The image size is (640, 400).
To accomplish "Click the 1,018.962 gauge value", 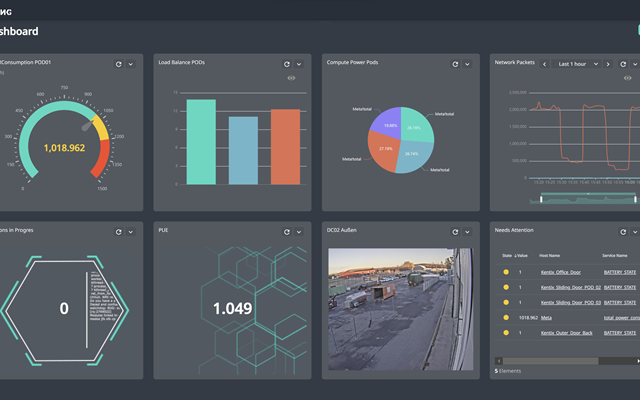I will click(x=64, y=148).
